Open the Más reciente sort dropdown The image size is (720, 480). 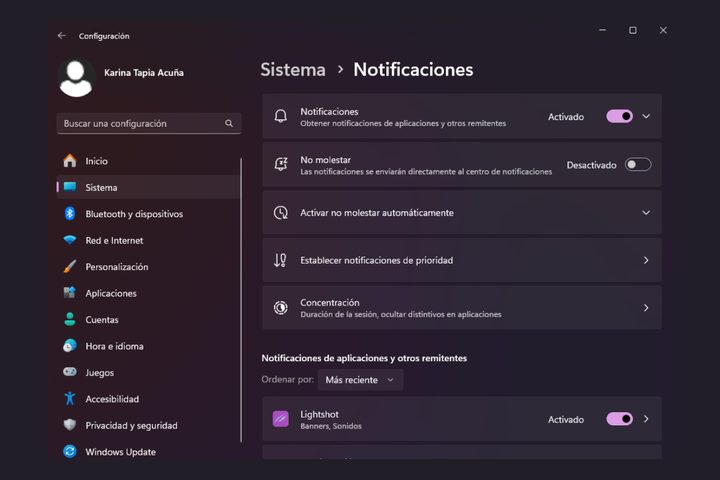(x=360, y=380)
